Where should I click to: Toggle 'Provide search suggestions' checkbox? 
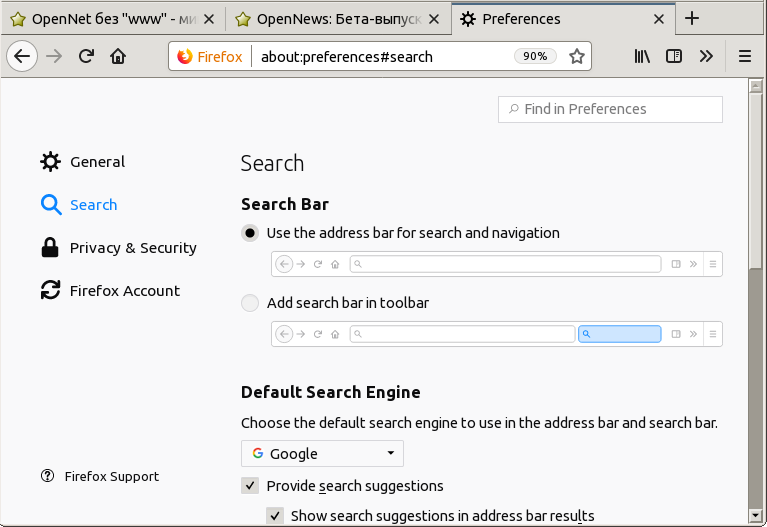250,486
